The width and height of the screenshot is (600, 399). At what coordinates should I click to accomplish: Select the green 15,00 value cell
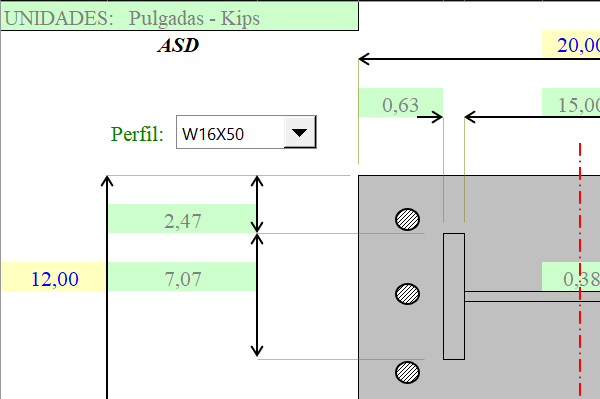(x=571, y=103)
